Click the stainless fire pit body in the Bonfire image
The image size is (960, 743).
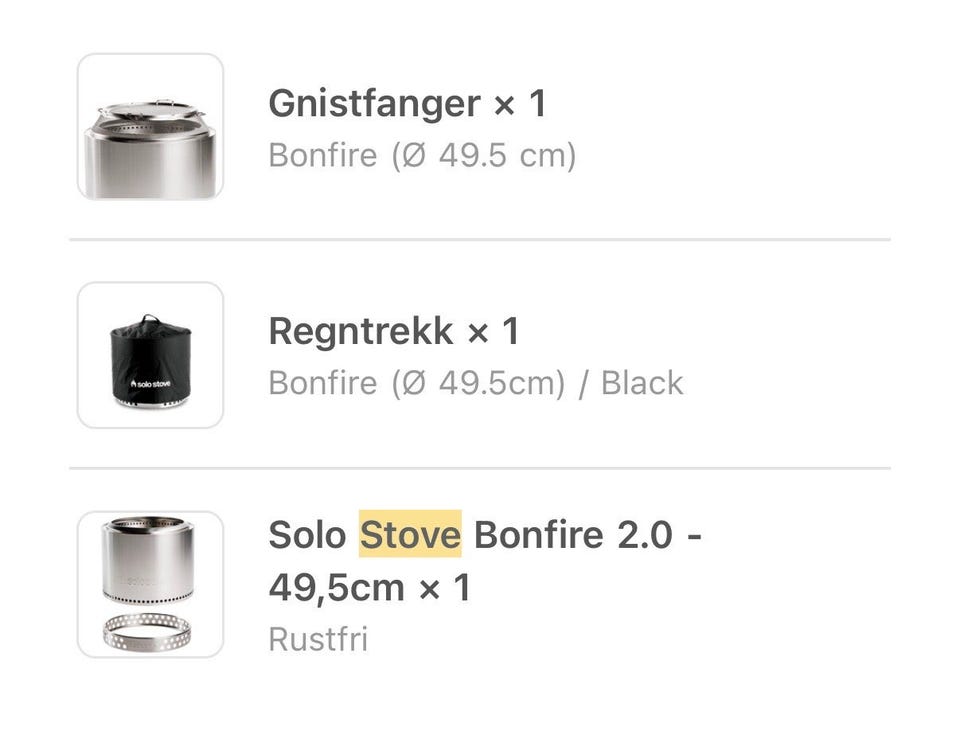coord(148,560)
